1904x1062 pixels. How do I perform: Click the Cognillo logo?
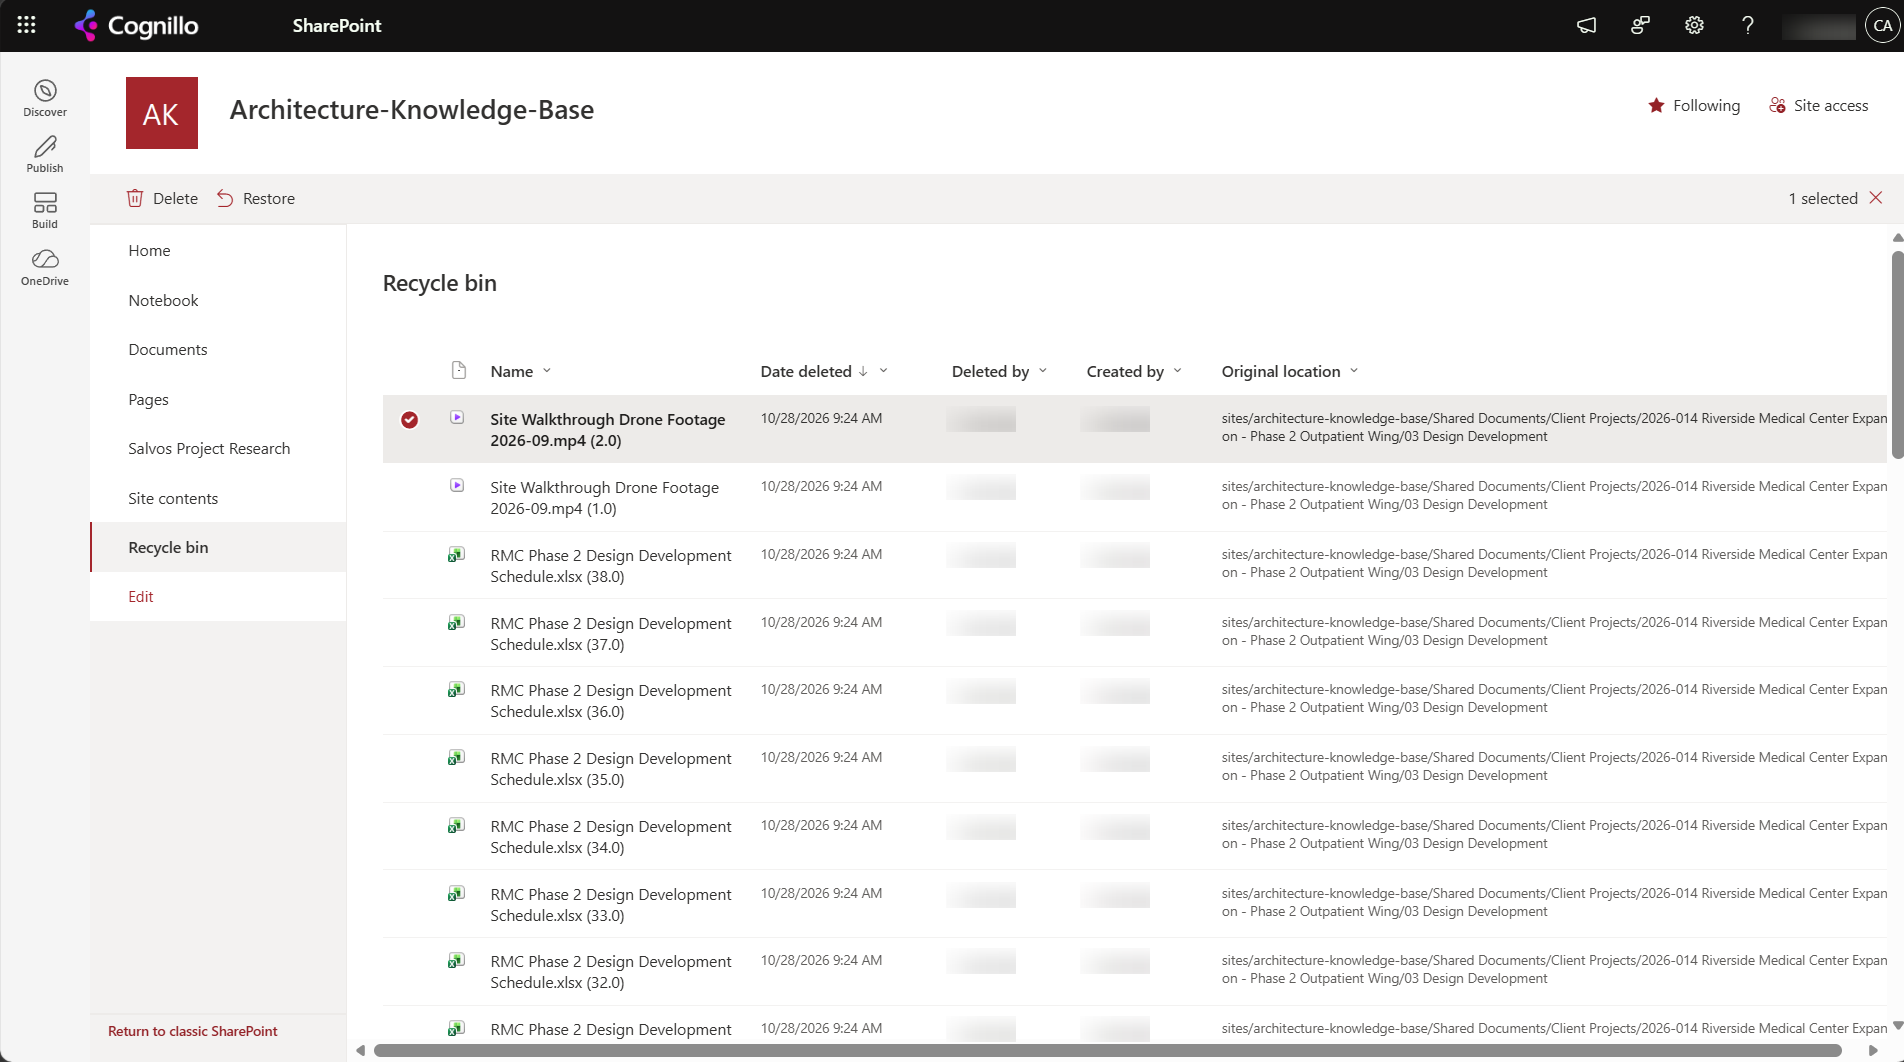coord(137,26)
